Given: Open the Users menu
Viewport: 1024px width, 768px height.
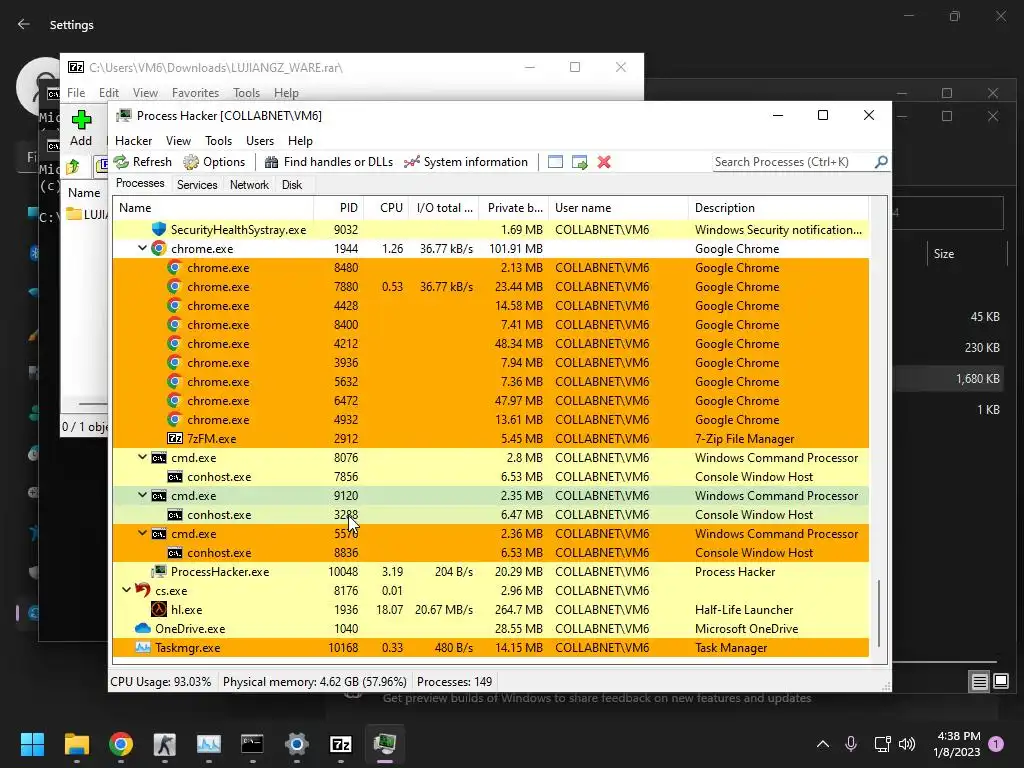Looking at the screenshot, I should [260, 140].
